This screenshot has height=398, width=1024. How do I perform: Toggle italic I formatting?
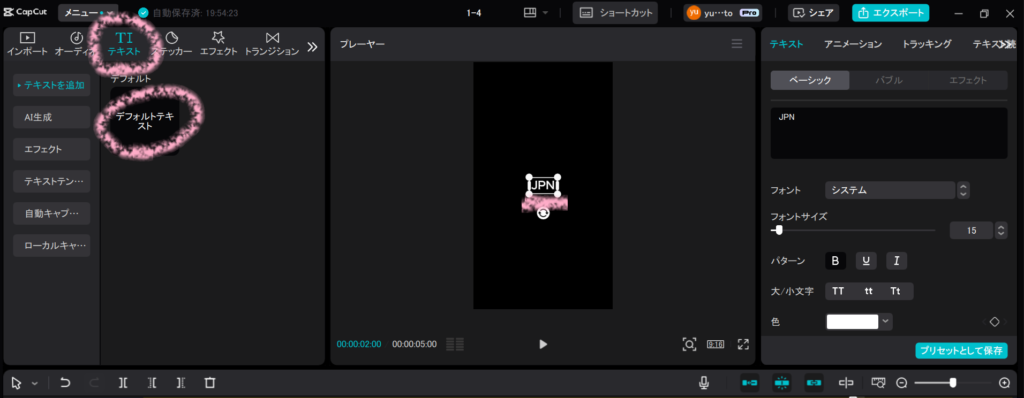tap(897, 261)
